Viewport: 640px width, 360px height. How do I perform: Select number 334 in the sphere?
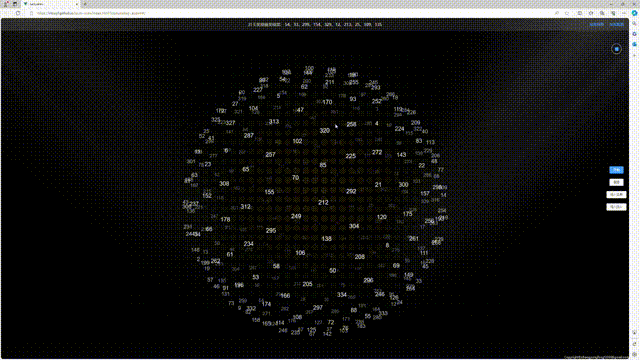coord(342,295)
